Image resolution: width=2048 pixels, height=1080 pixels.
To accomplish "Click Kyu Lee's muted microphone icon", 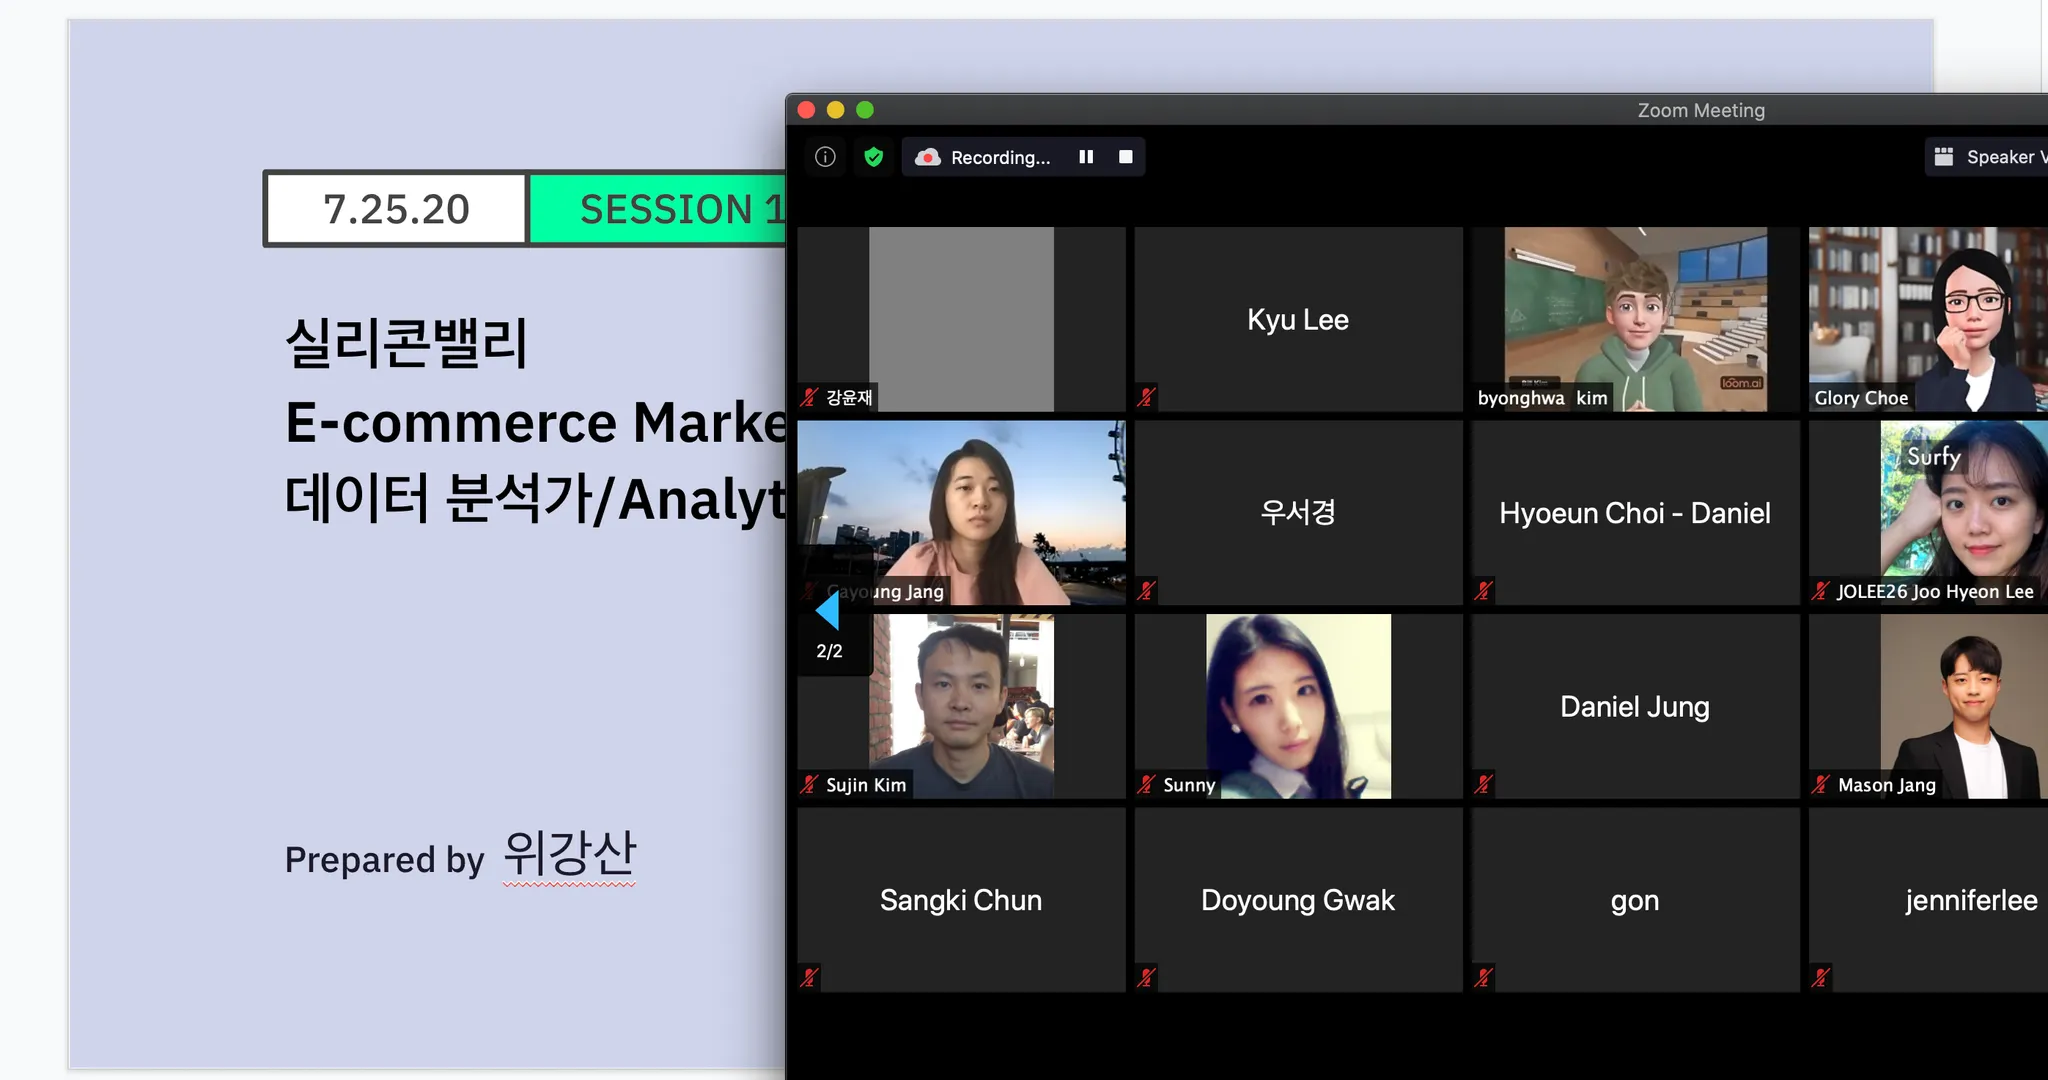I will tap(1146, 397).
